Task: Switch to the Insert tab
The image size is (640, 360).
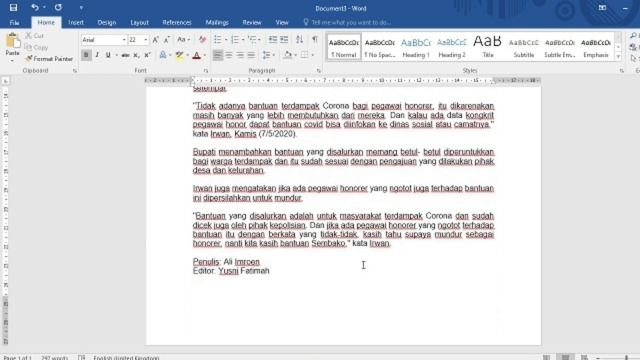Action: pos(76,22)
